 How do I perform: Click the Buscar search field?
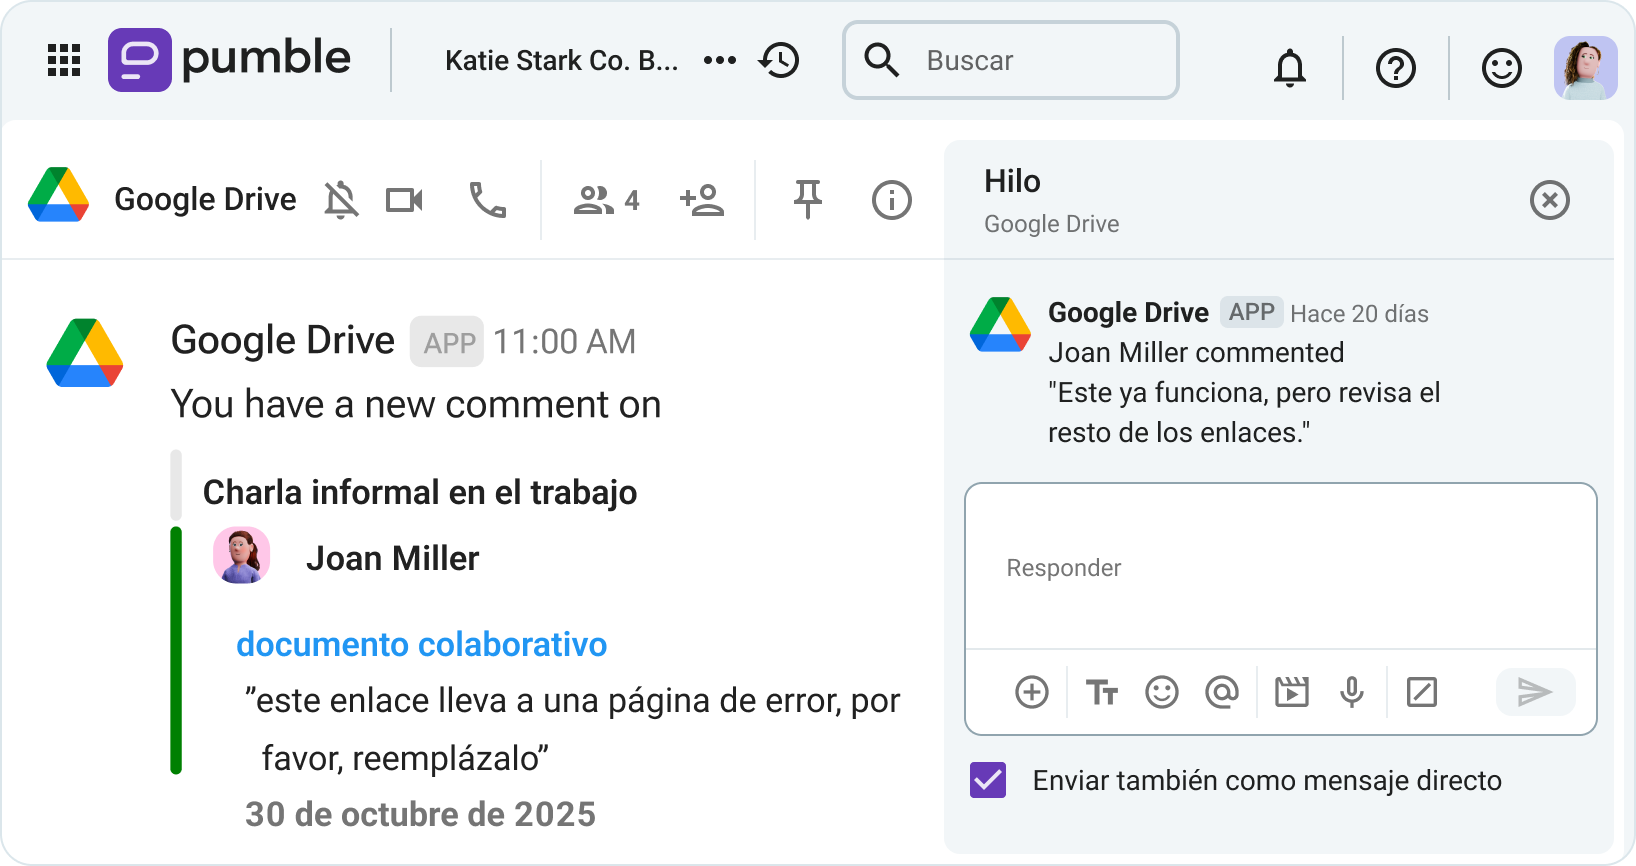pos(1011,60)
